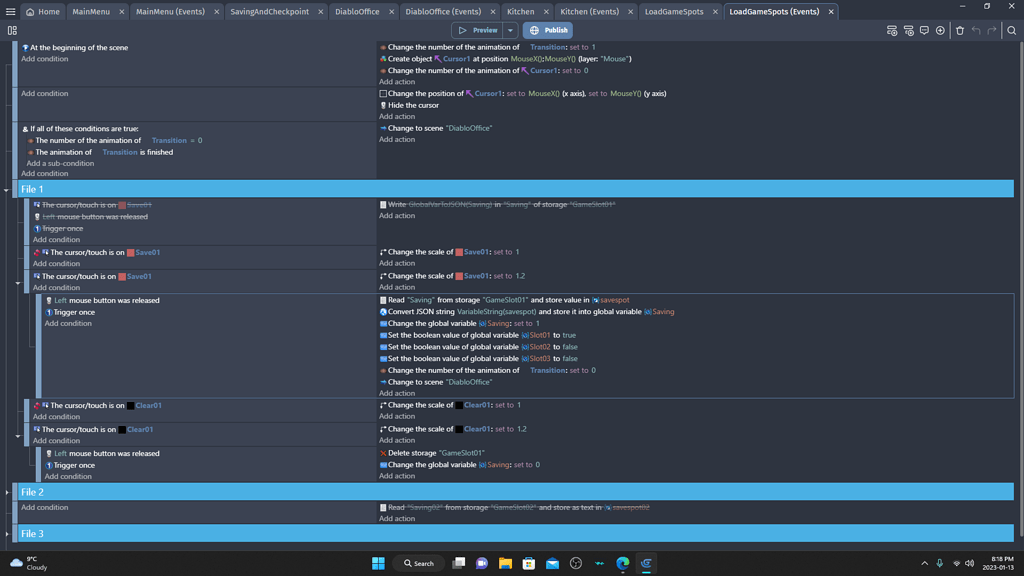
Task: Collapse the File 1 group
Action: pos(8,188)
